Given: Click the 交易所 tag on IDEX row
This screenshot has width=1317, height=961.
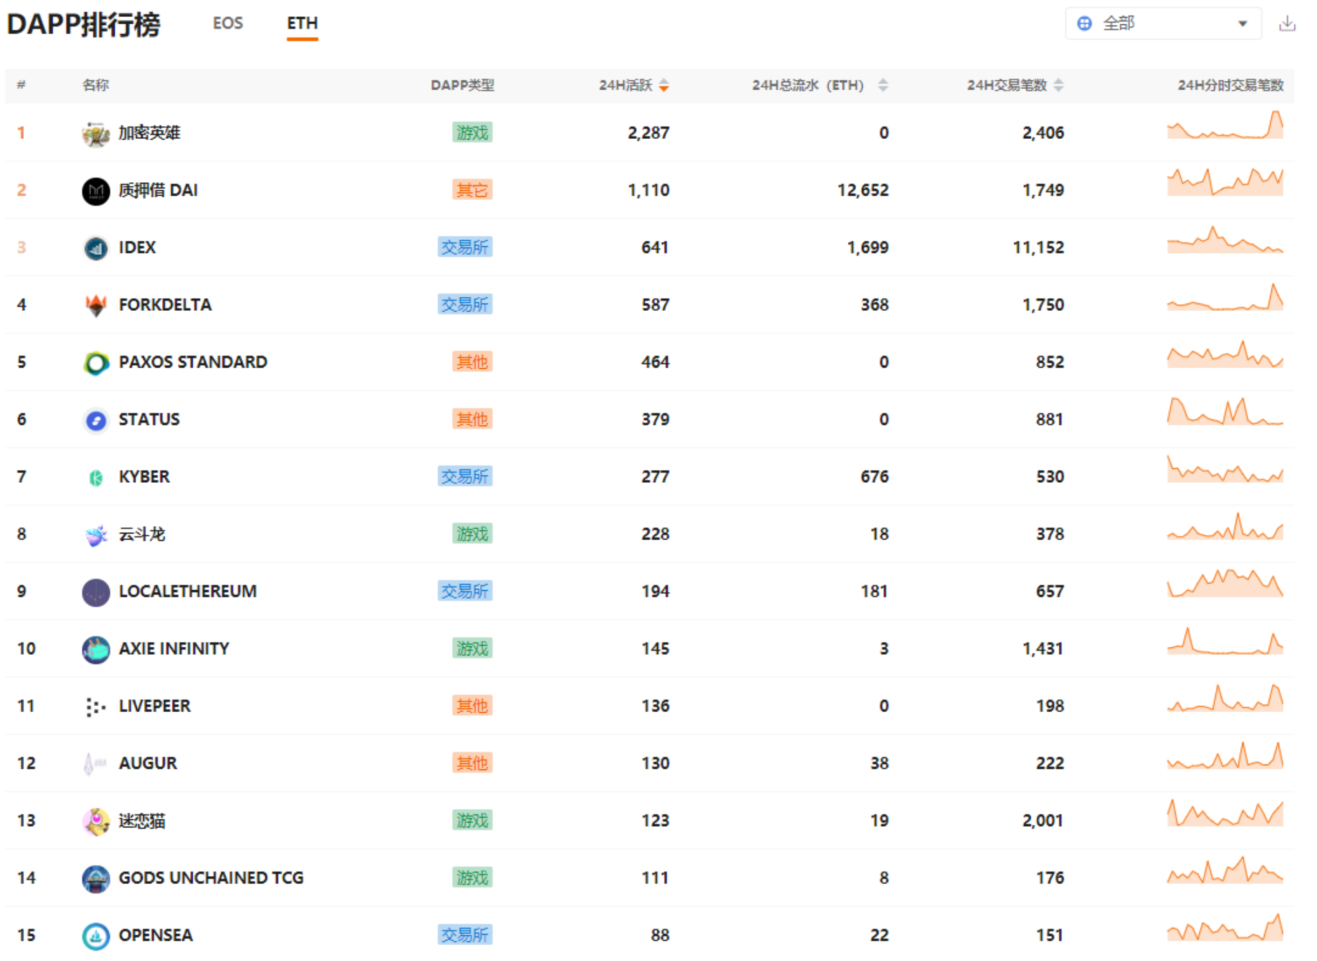Looking at the screenshot, I should (465, 247).
